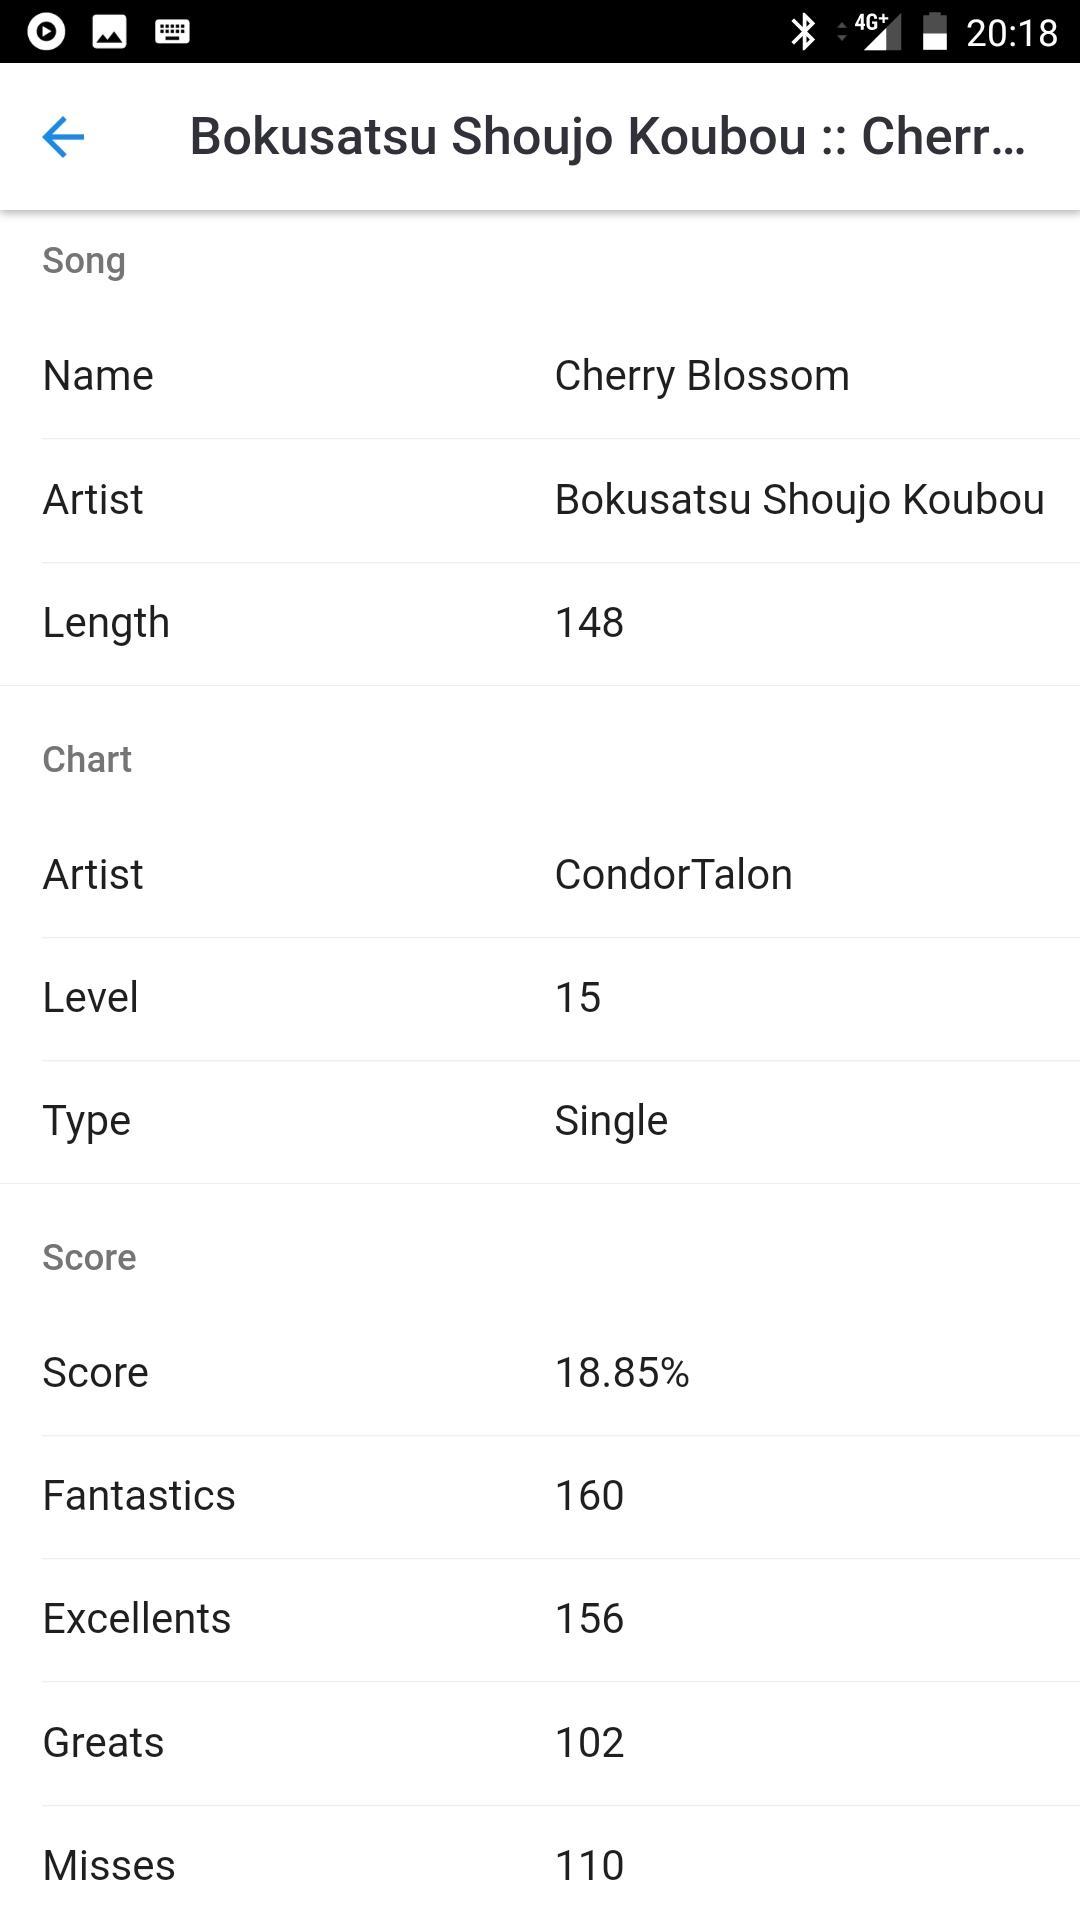
Task: Tap the Bluetooth status icon
Action: click(802, 31)
